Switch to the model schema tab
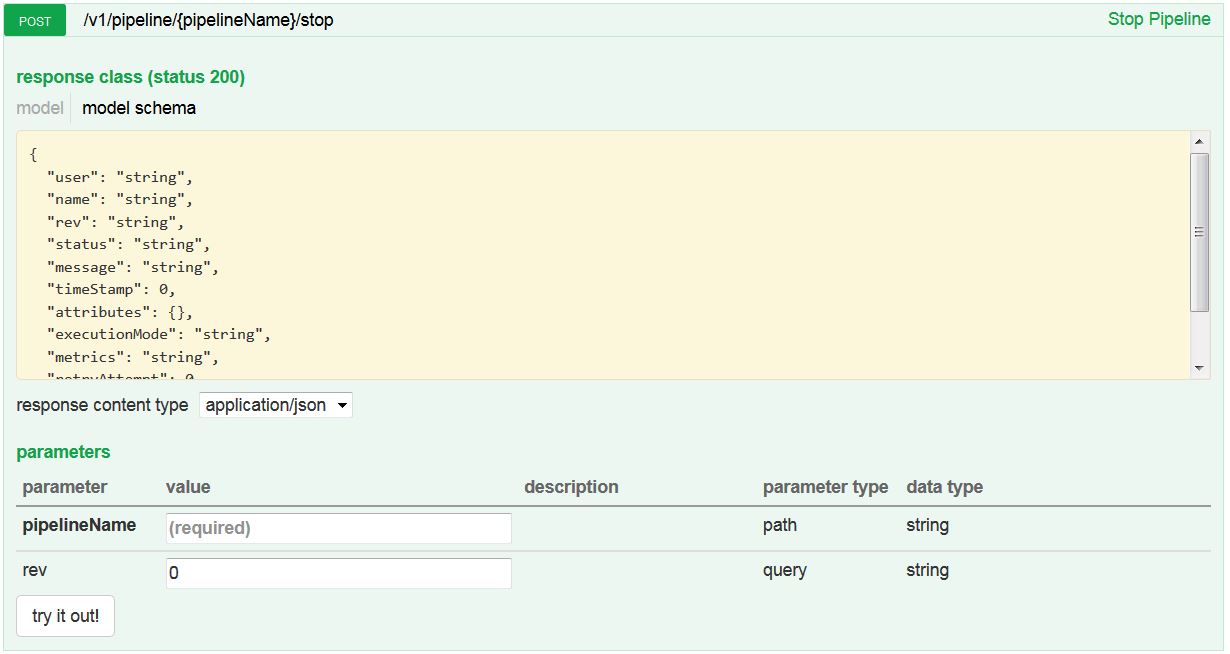 point(139,108)
